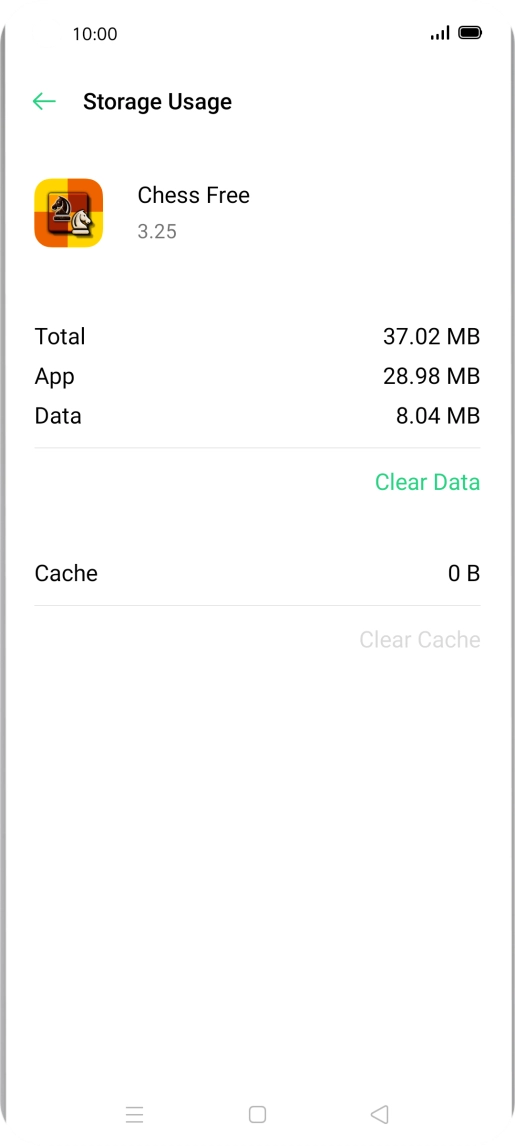Tap the 10:00 clock in status bar
The image size is (515, 1146).
(95, 34)
